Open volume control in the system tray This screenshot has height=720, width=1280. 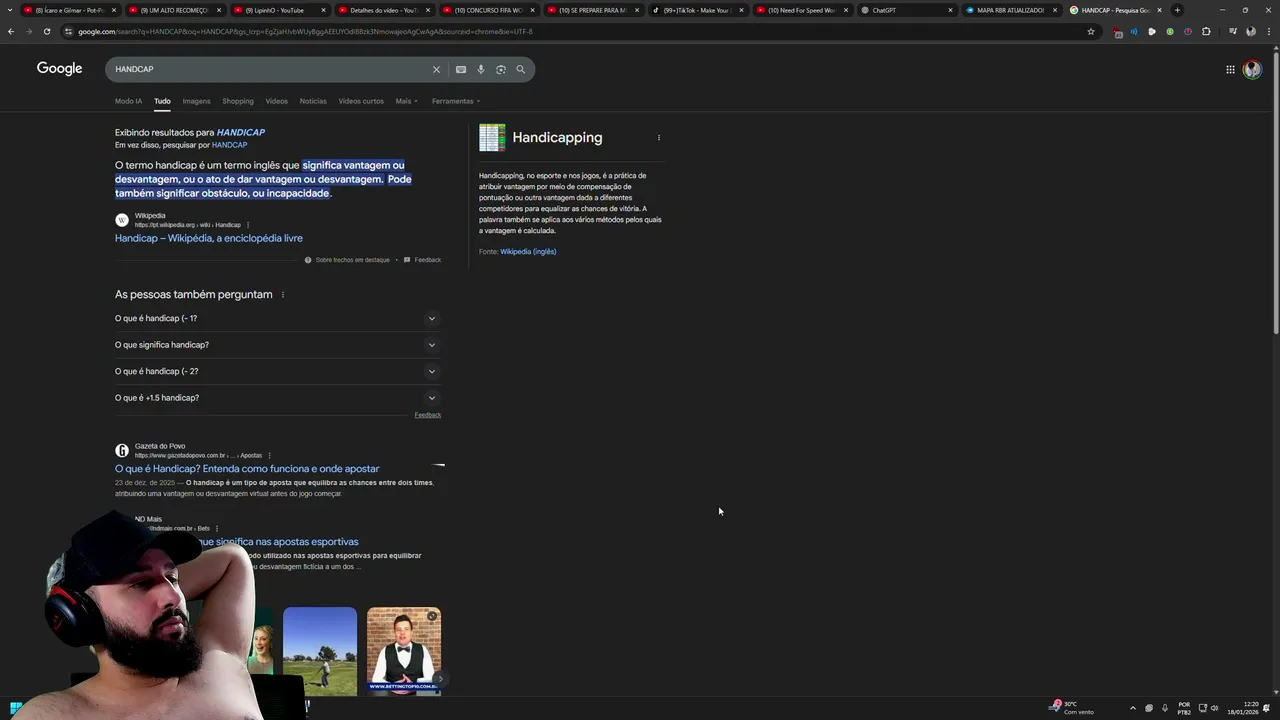tap(1215, 708)
